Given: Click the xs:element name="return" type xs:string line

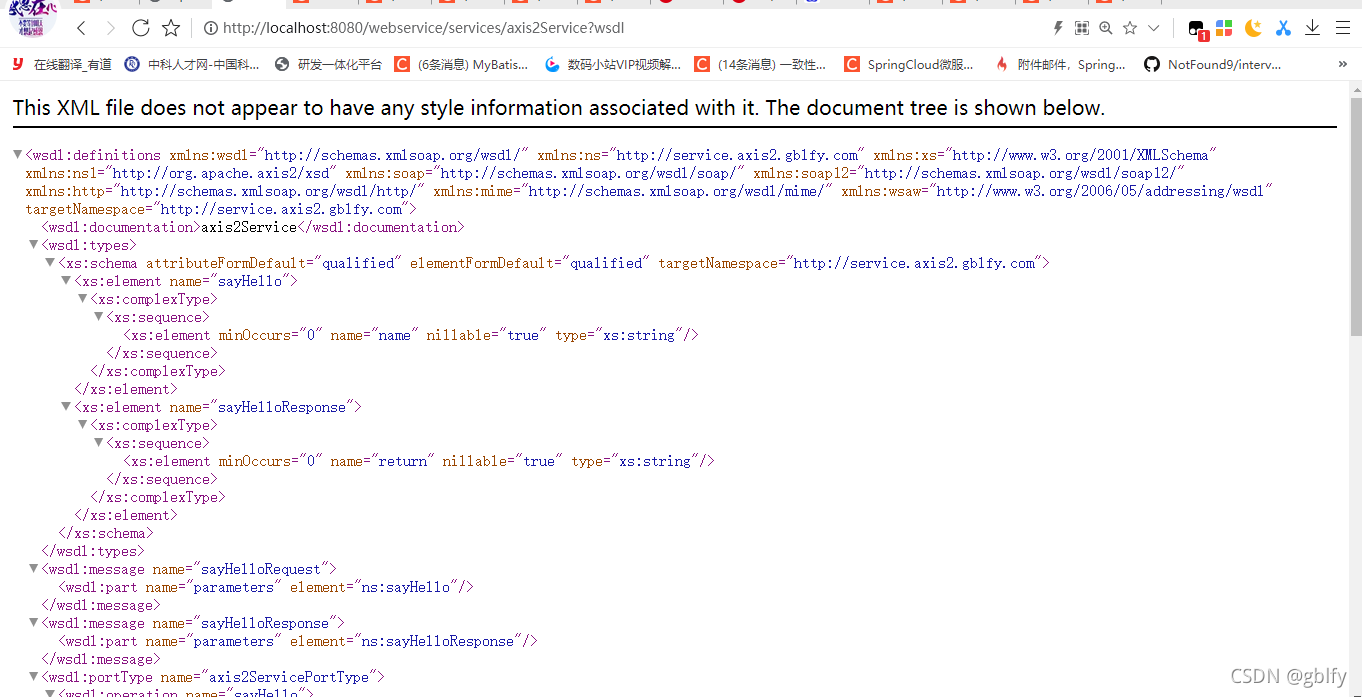Looking at the screenshot, I should (419, 461).
